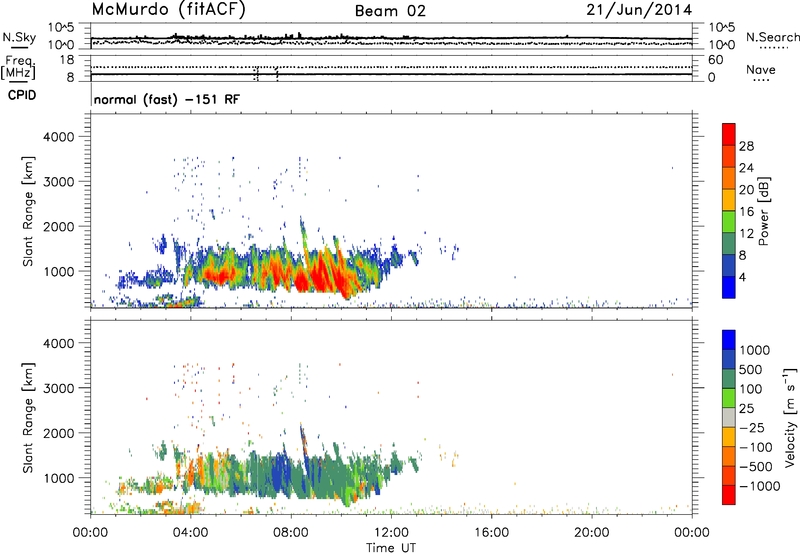Click the Power [dB] colorbar title
Image resolution: width=800 pixels, height=554 pixels.
[763, 211]
